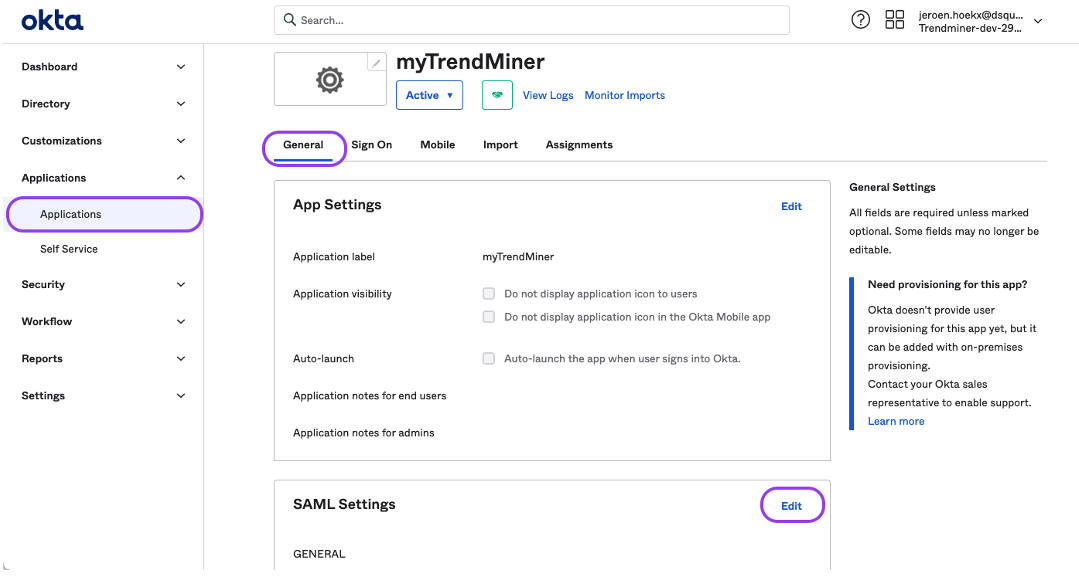Open the View Logs link
This screenshot has width=1079, height=578.
tap(548, 95)
